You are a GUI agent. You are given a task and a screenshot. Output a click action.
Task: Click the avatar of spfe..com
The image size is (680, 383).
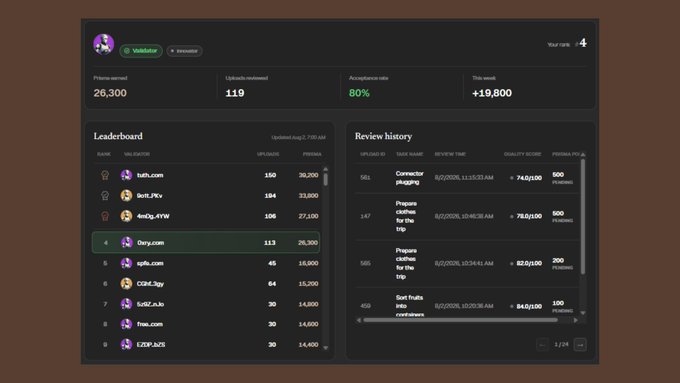[126, 263]
